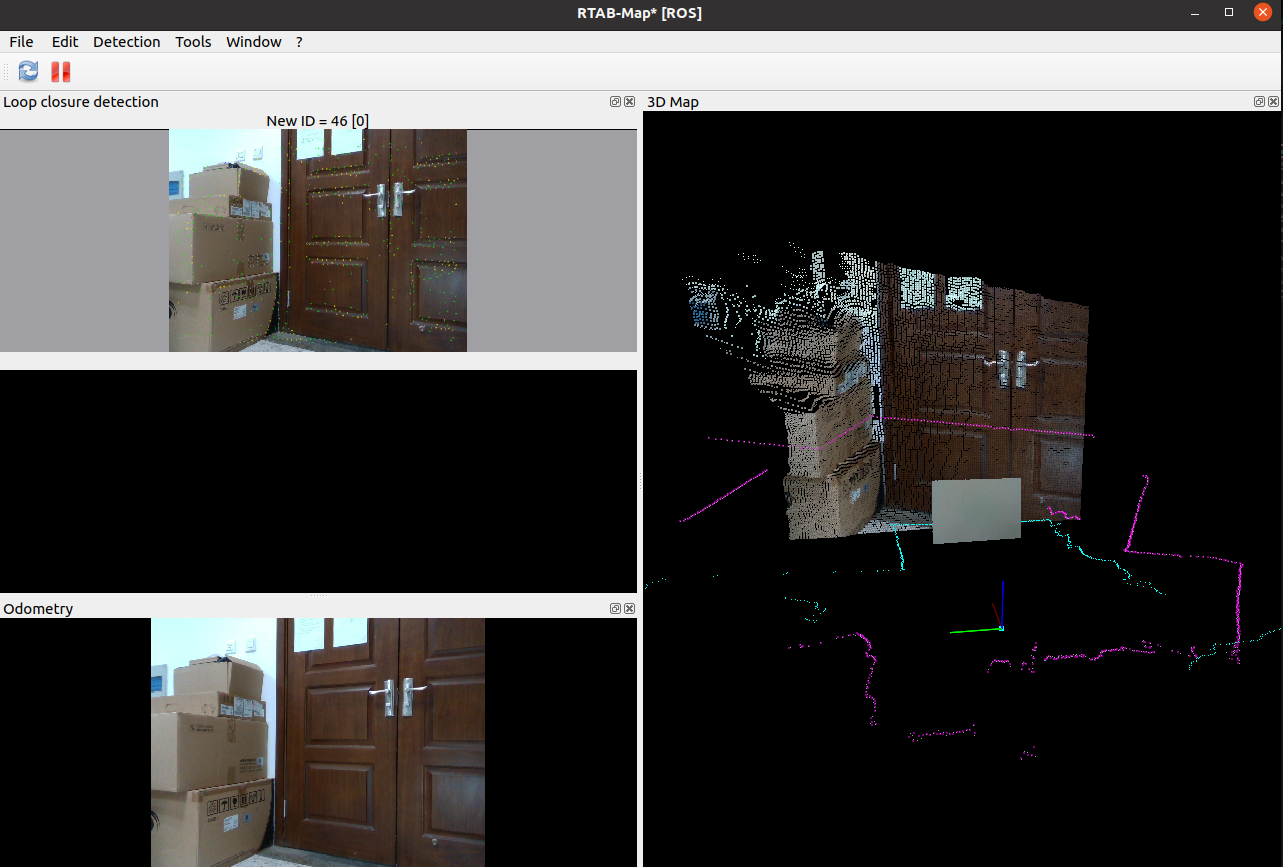Close the 3D Map panel
The image size is (1283, 867).
click(1273, 102)
